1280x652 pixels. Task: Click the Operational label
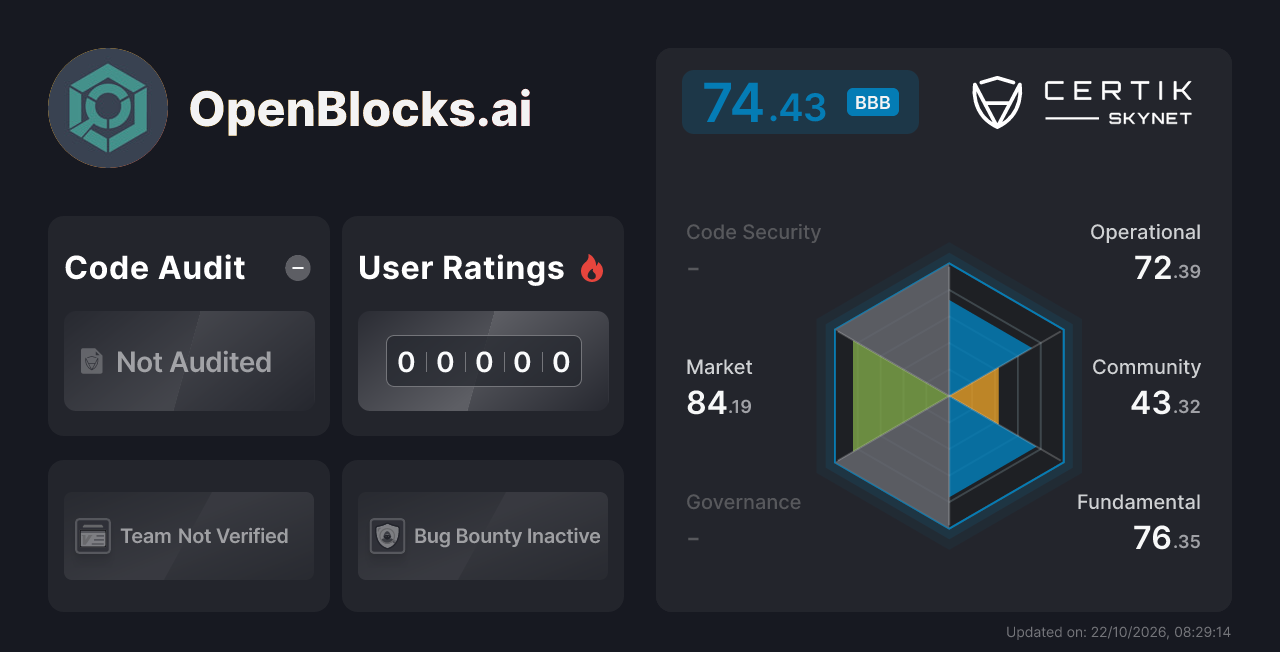(1145, 232)
